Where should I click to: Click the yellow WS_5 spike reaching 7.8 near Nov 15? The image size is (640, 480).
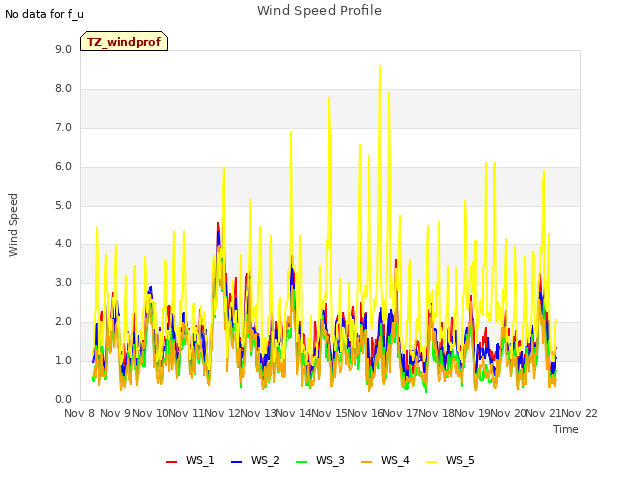coord(329,98)
